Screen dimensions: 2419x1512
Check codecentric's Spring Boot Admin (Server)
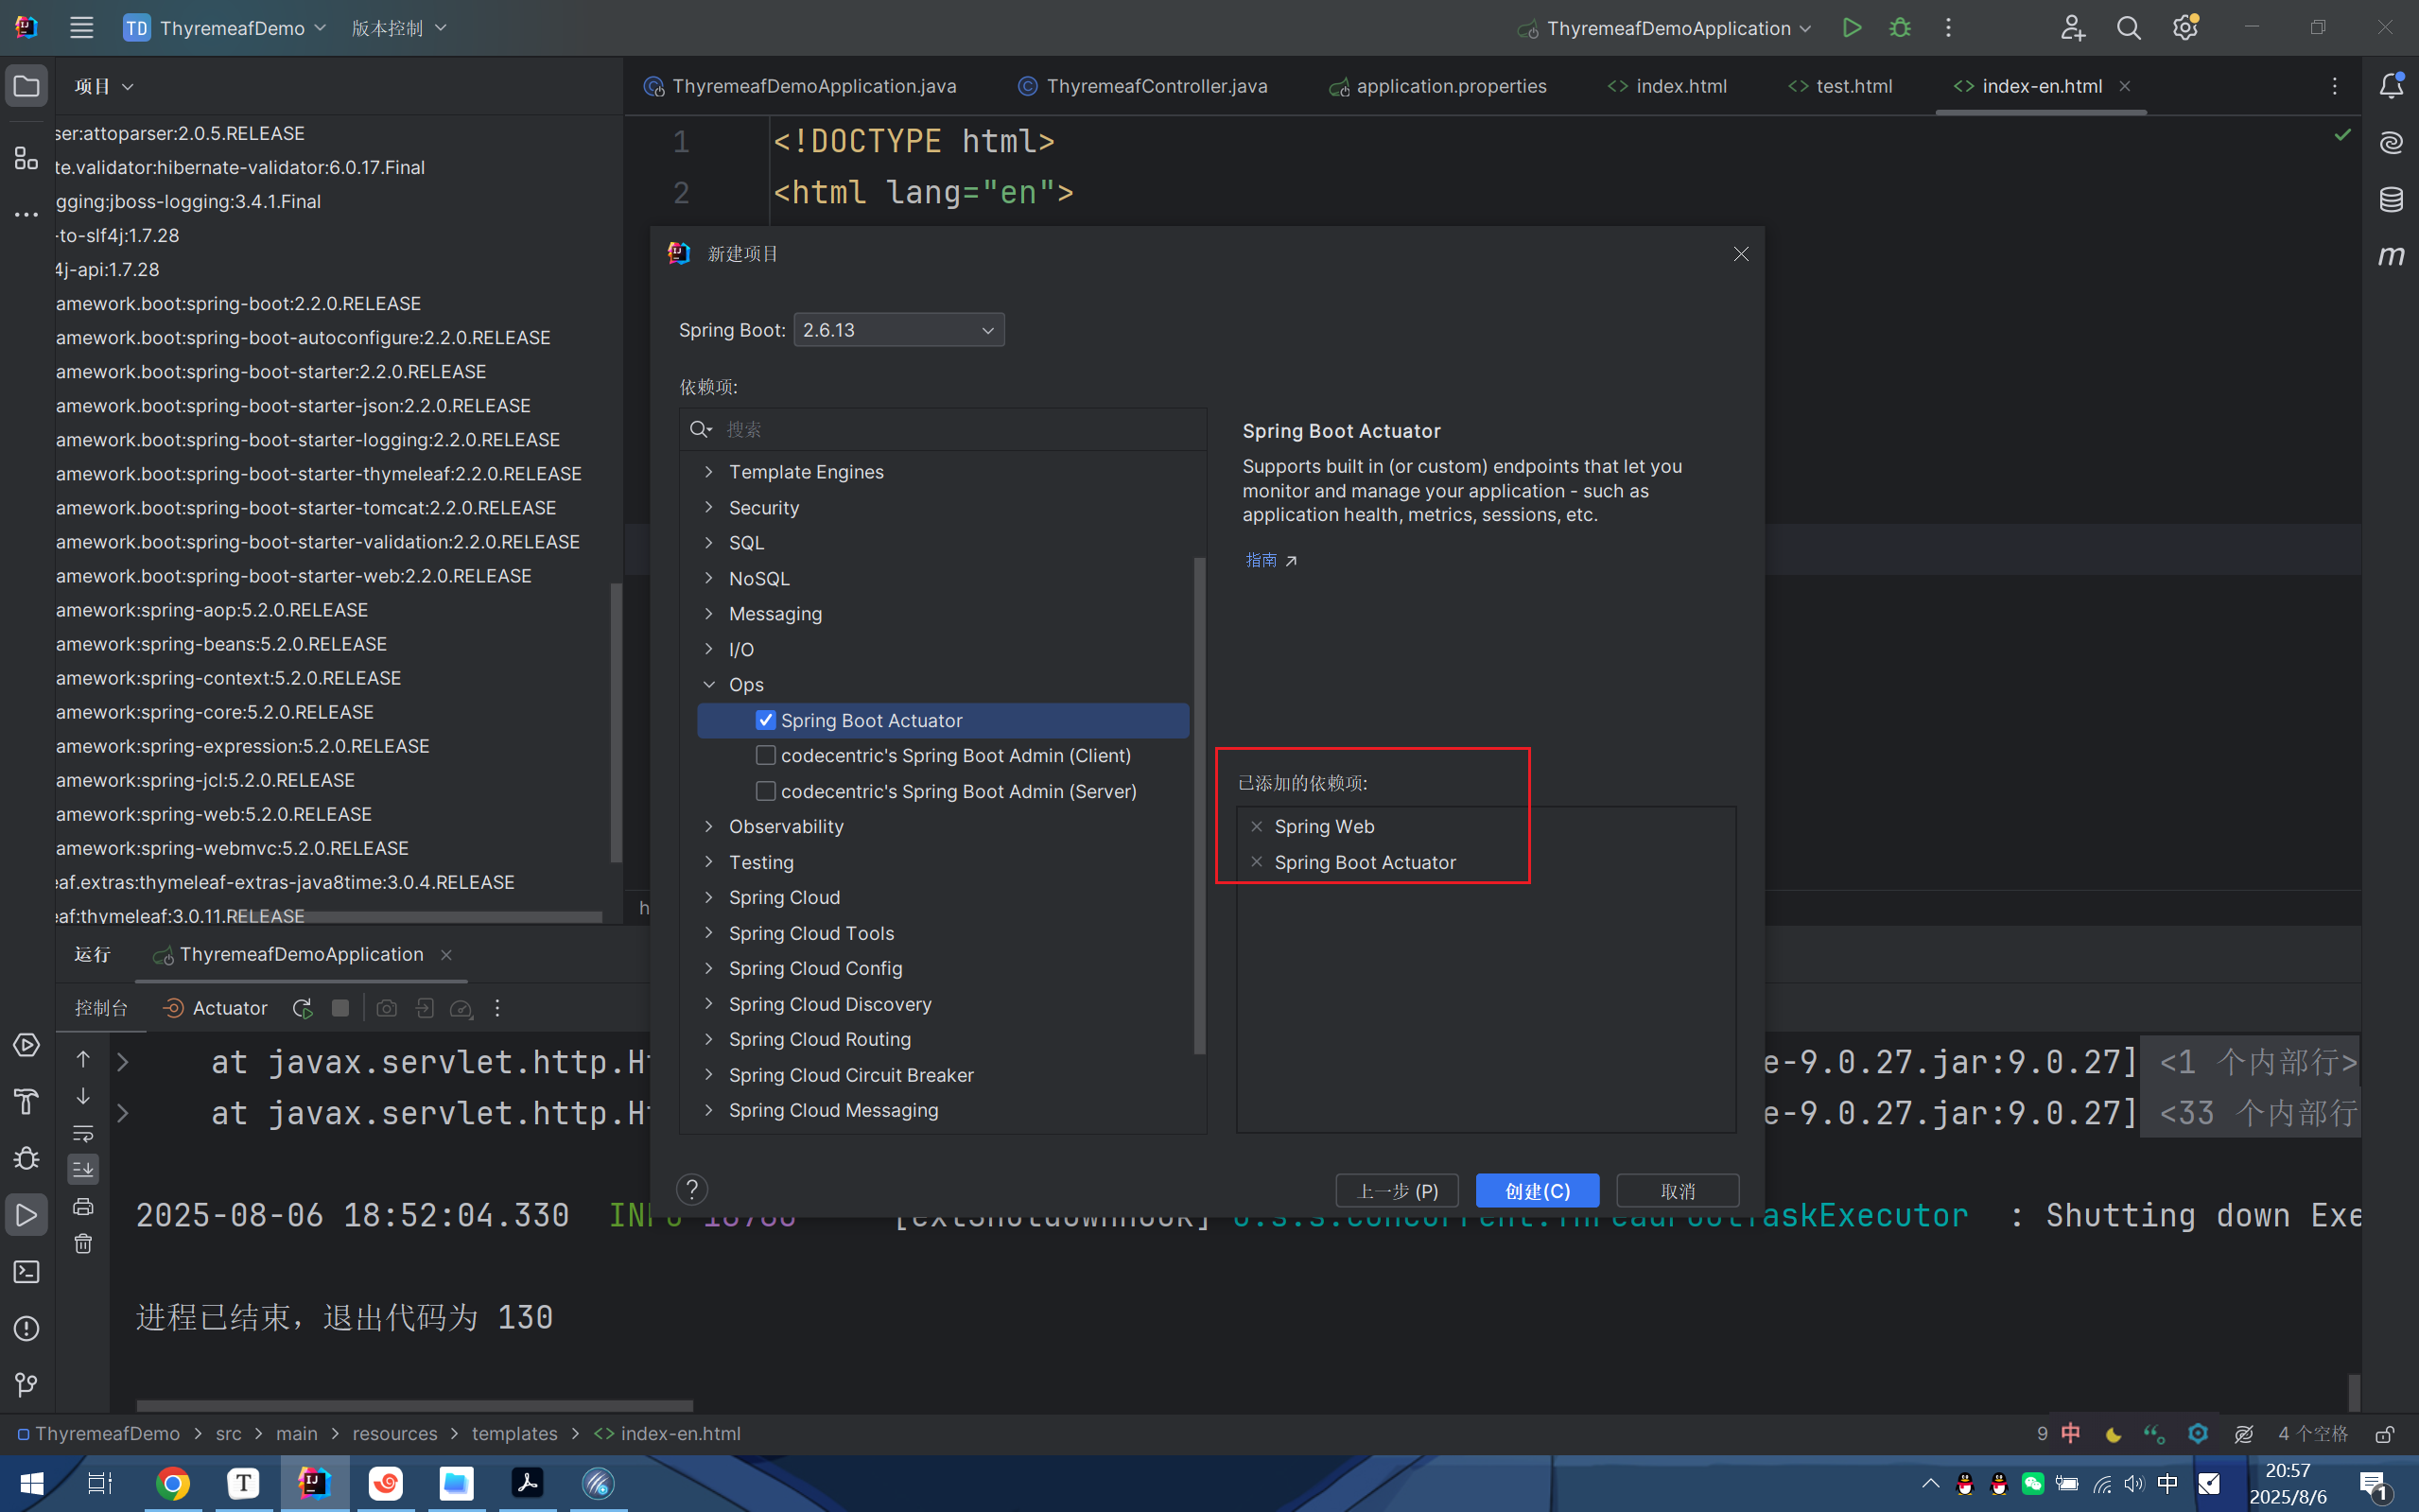point(766,791)
